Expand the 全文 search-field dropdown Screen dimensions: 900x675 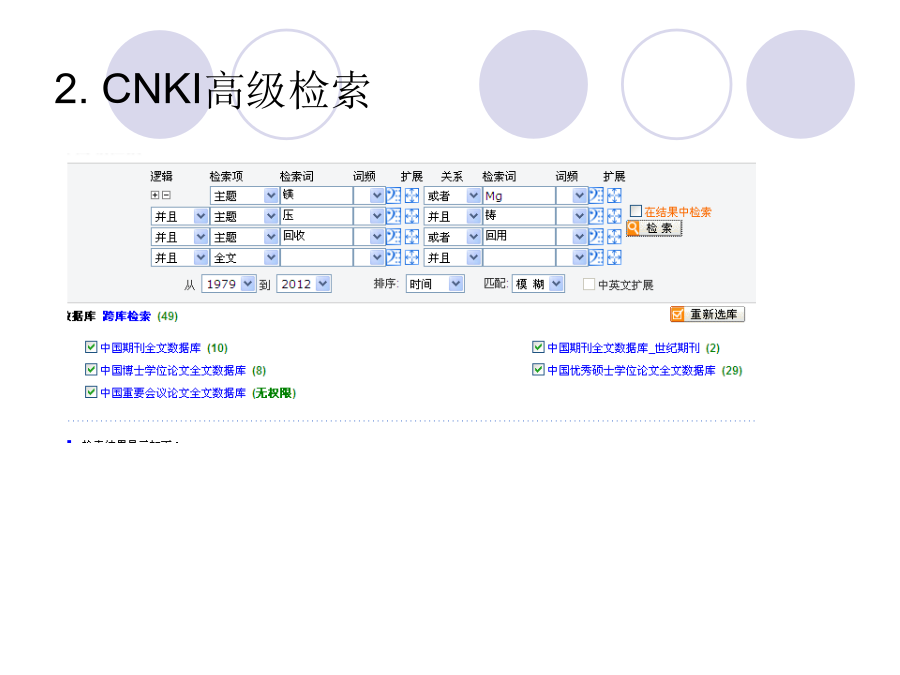click(245, 258)
